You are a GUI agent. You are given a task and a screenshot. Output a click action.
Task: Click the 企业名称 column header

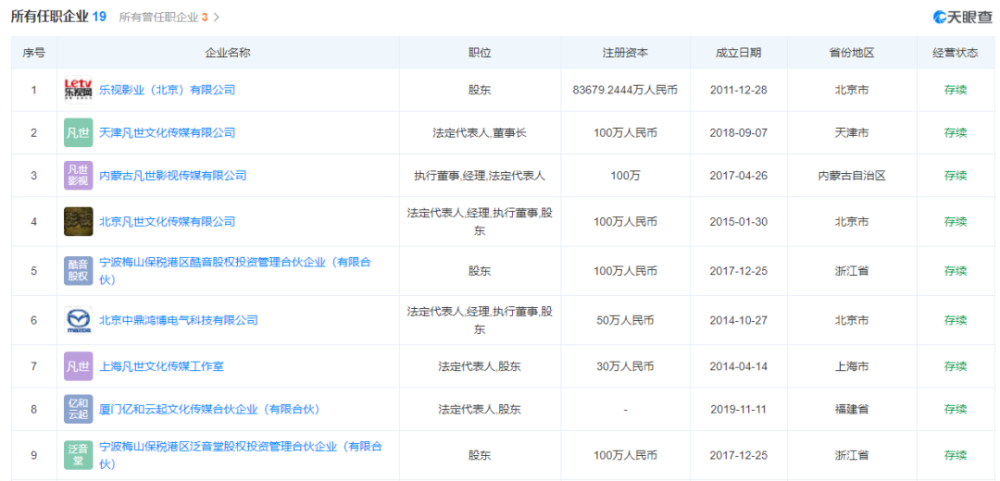pyautogui.click(x=228, y=53)
